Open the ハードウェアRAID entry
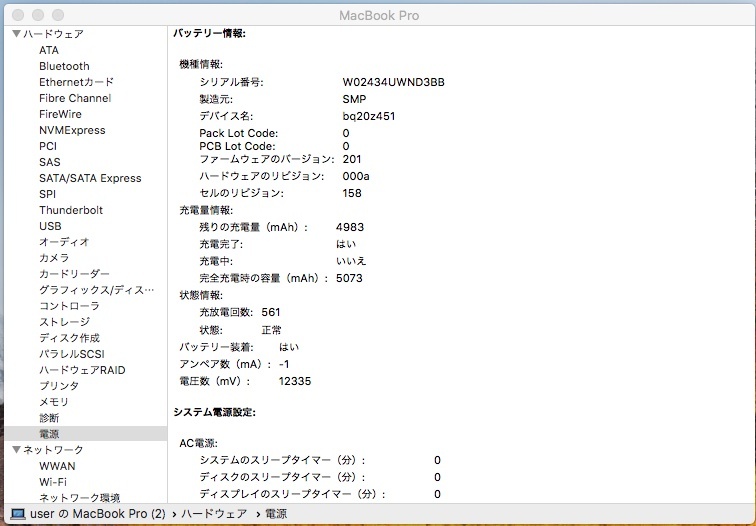Screen dimensions: 756x526 [82, 370]
